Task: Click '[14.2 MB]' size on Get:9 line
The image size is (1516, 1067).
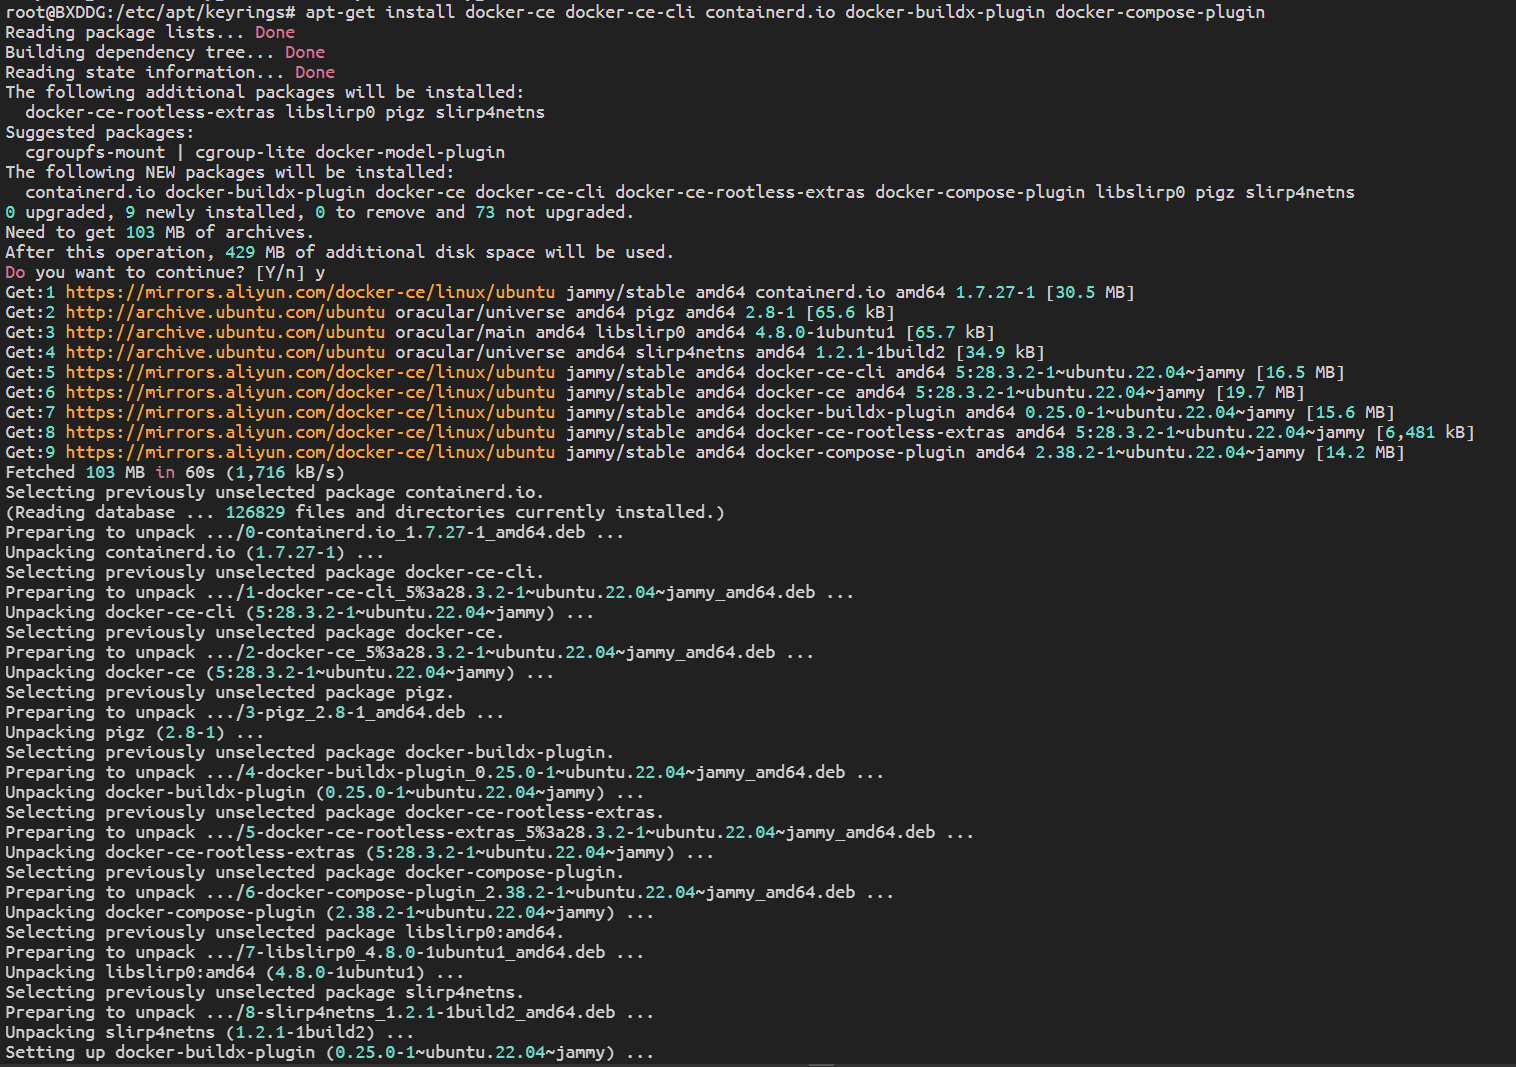Action: click(1360, 452)
